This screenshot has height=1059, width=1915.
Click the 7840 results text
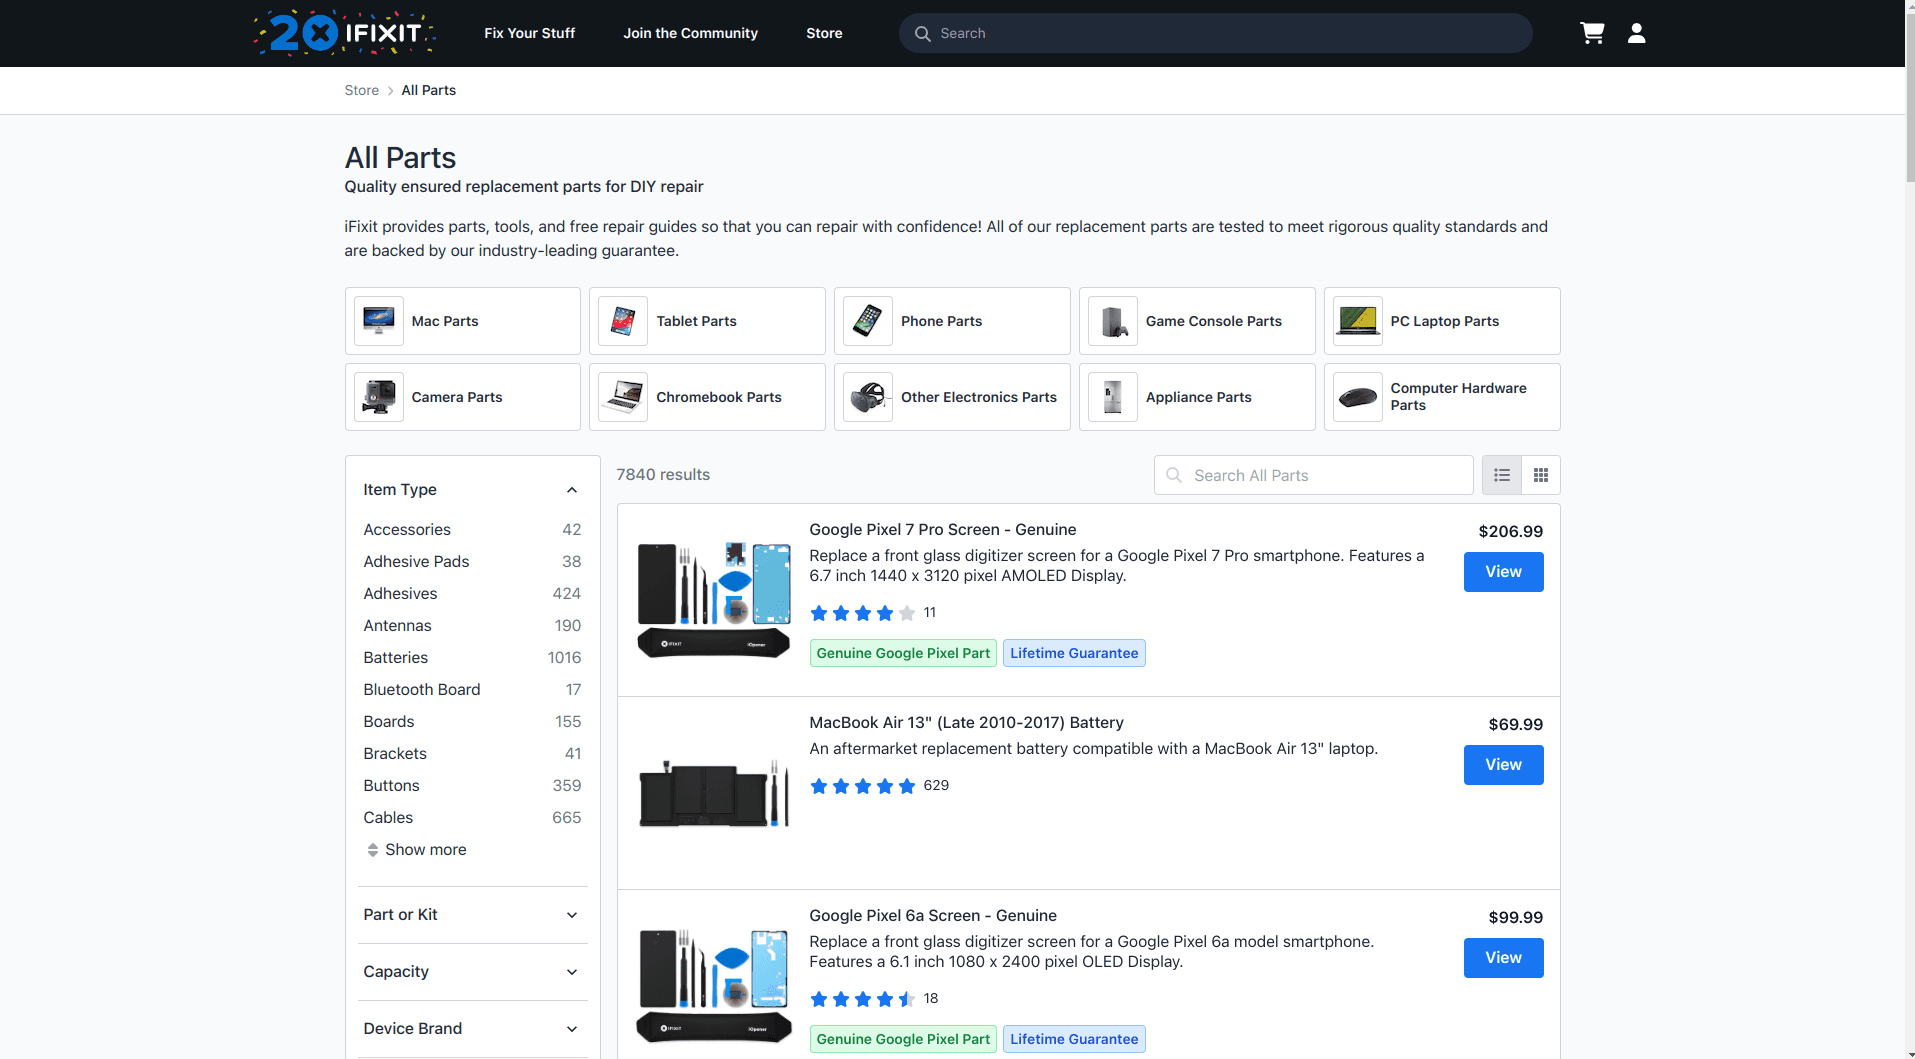click(x=663, y=475)
